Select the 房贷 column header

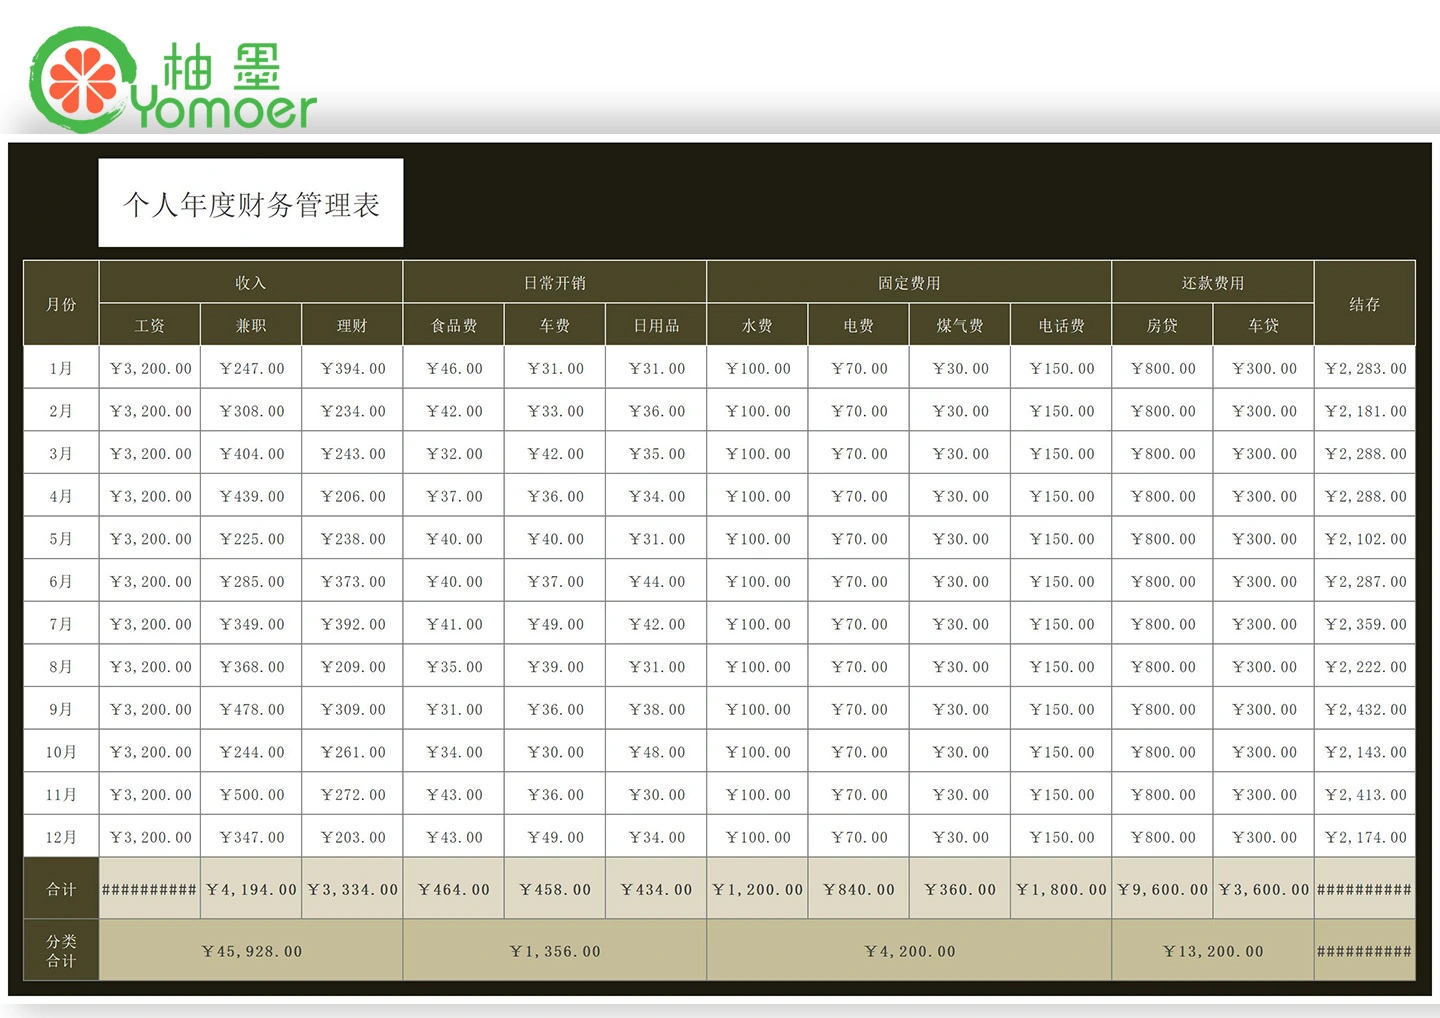pos(1162,326)
